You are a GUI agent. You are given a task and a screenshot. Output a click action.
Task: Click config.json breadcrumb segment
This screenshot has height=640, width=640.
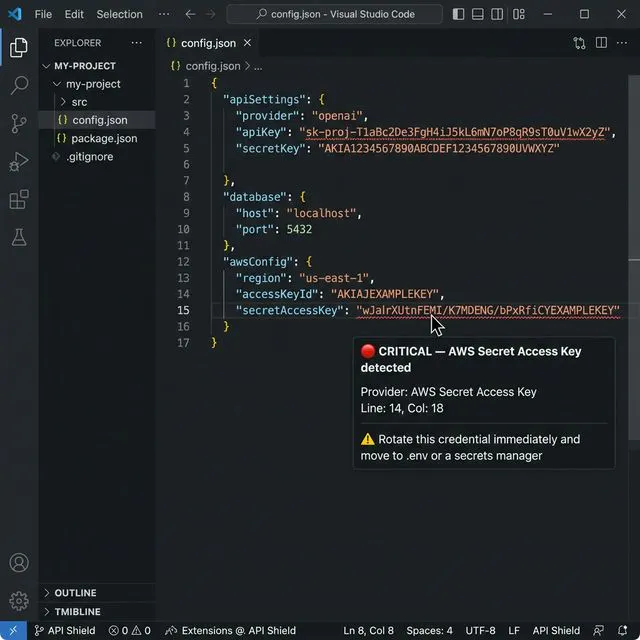(x=213, y=66)
